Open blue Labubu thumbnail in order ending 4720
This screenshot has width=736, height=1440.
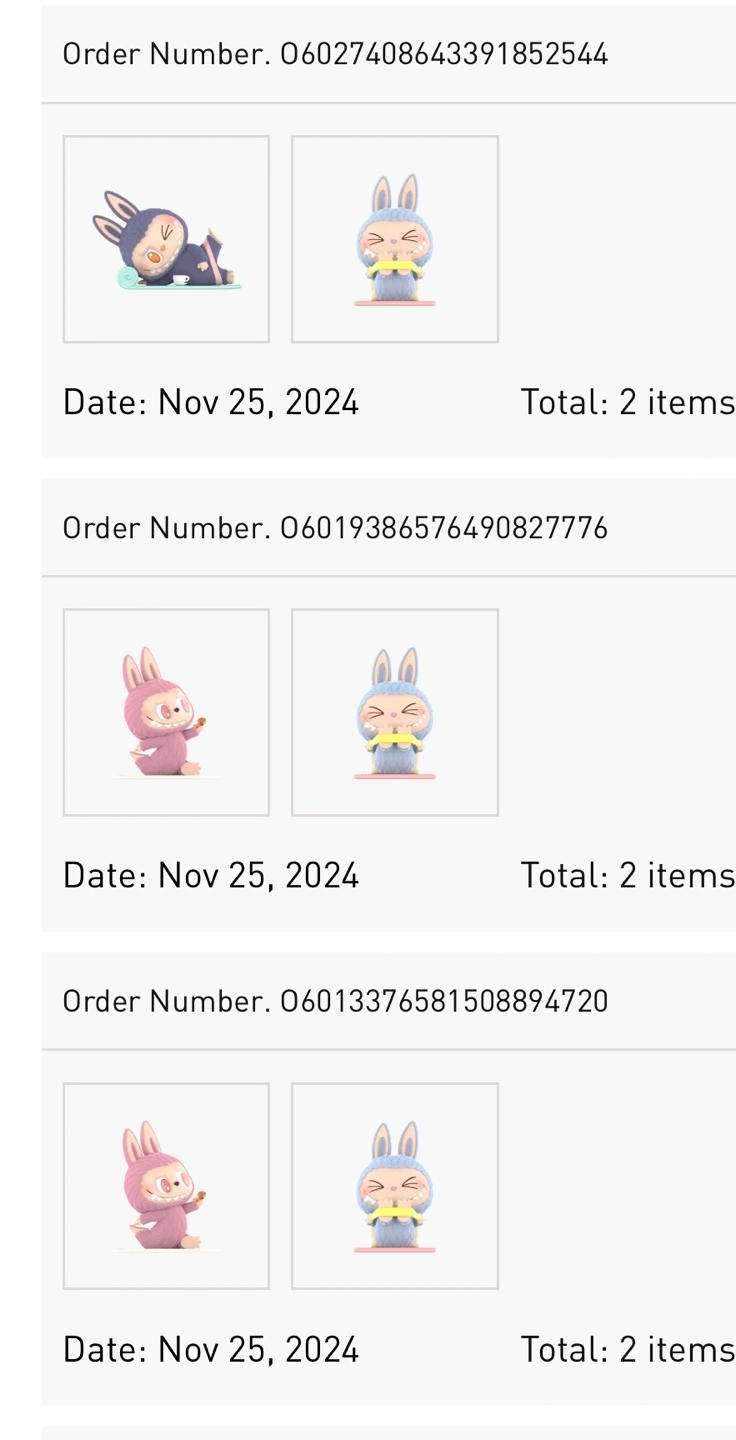[x=394, y=1186]
